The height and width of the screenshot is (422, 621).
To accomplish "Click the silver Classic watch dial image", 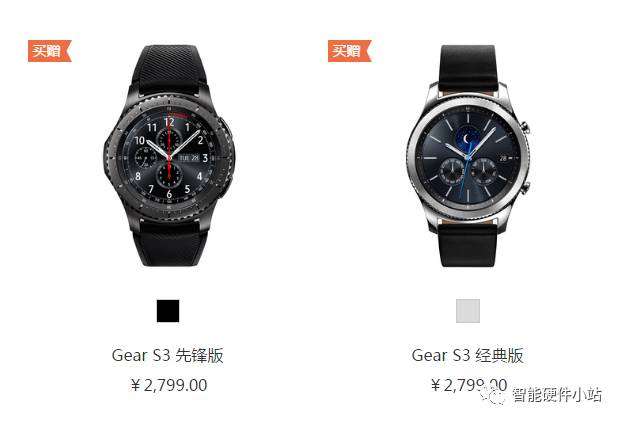I will pos(468,158).
